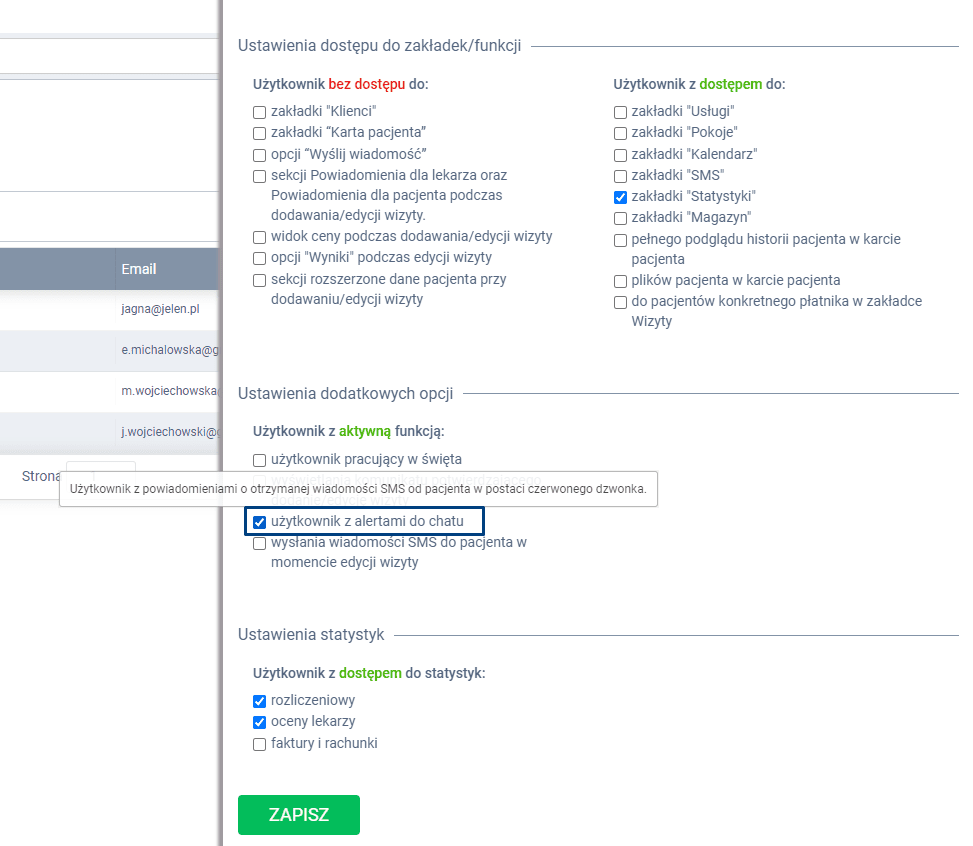Tick the zakładki "Karta pacjenta" checkbox

(259, 133)
